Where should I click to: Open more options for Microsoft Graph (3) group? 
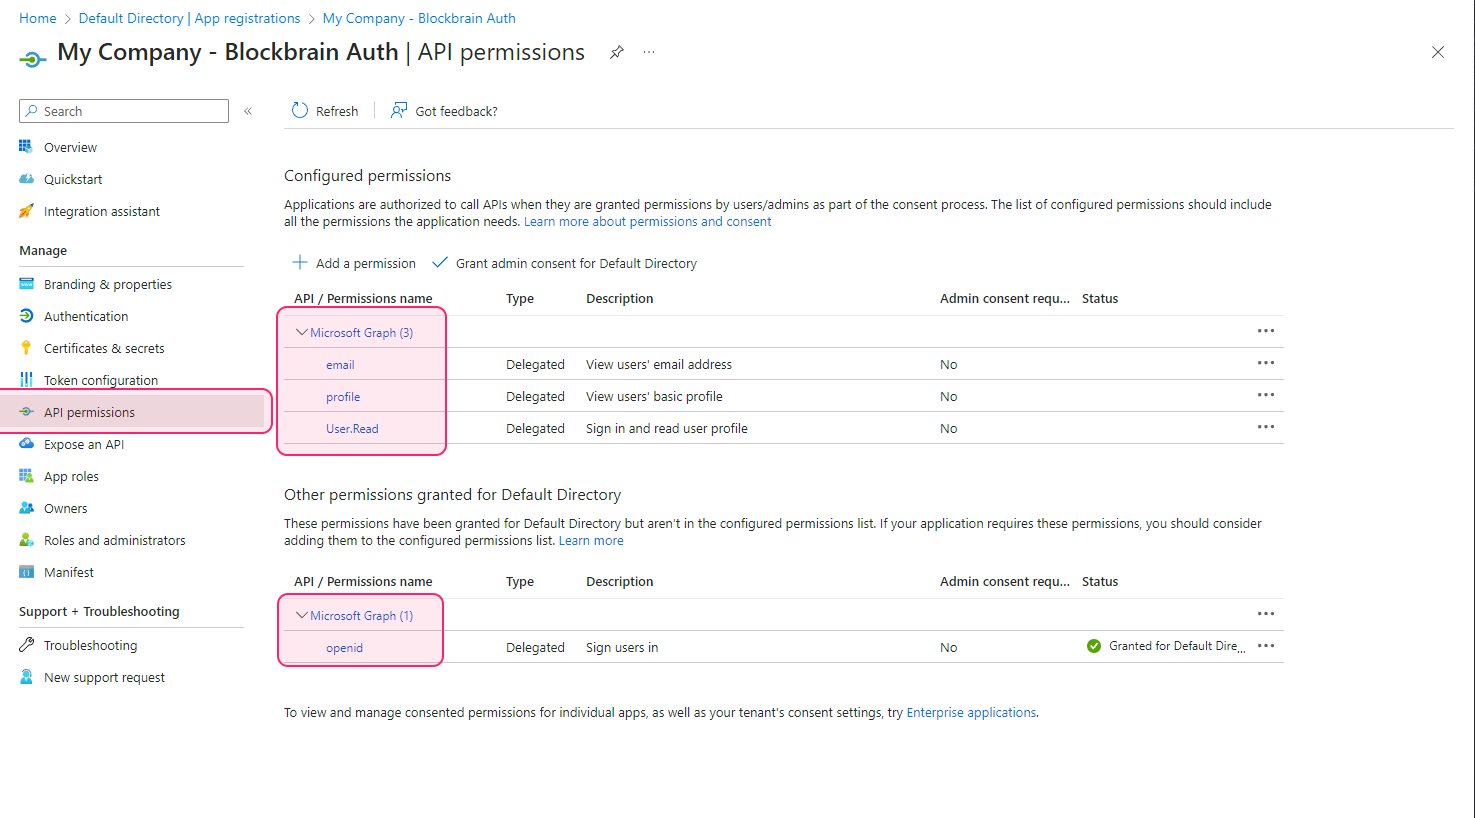(x=1266, y=331)
